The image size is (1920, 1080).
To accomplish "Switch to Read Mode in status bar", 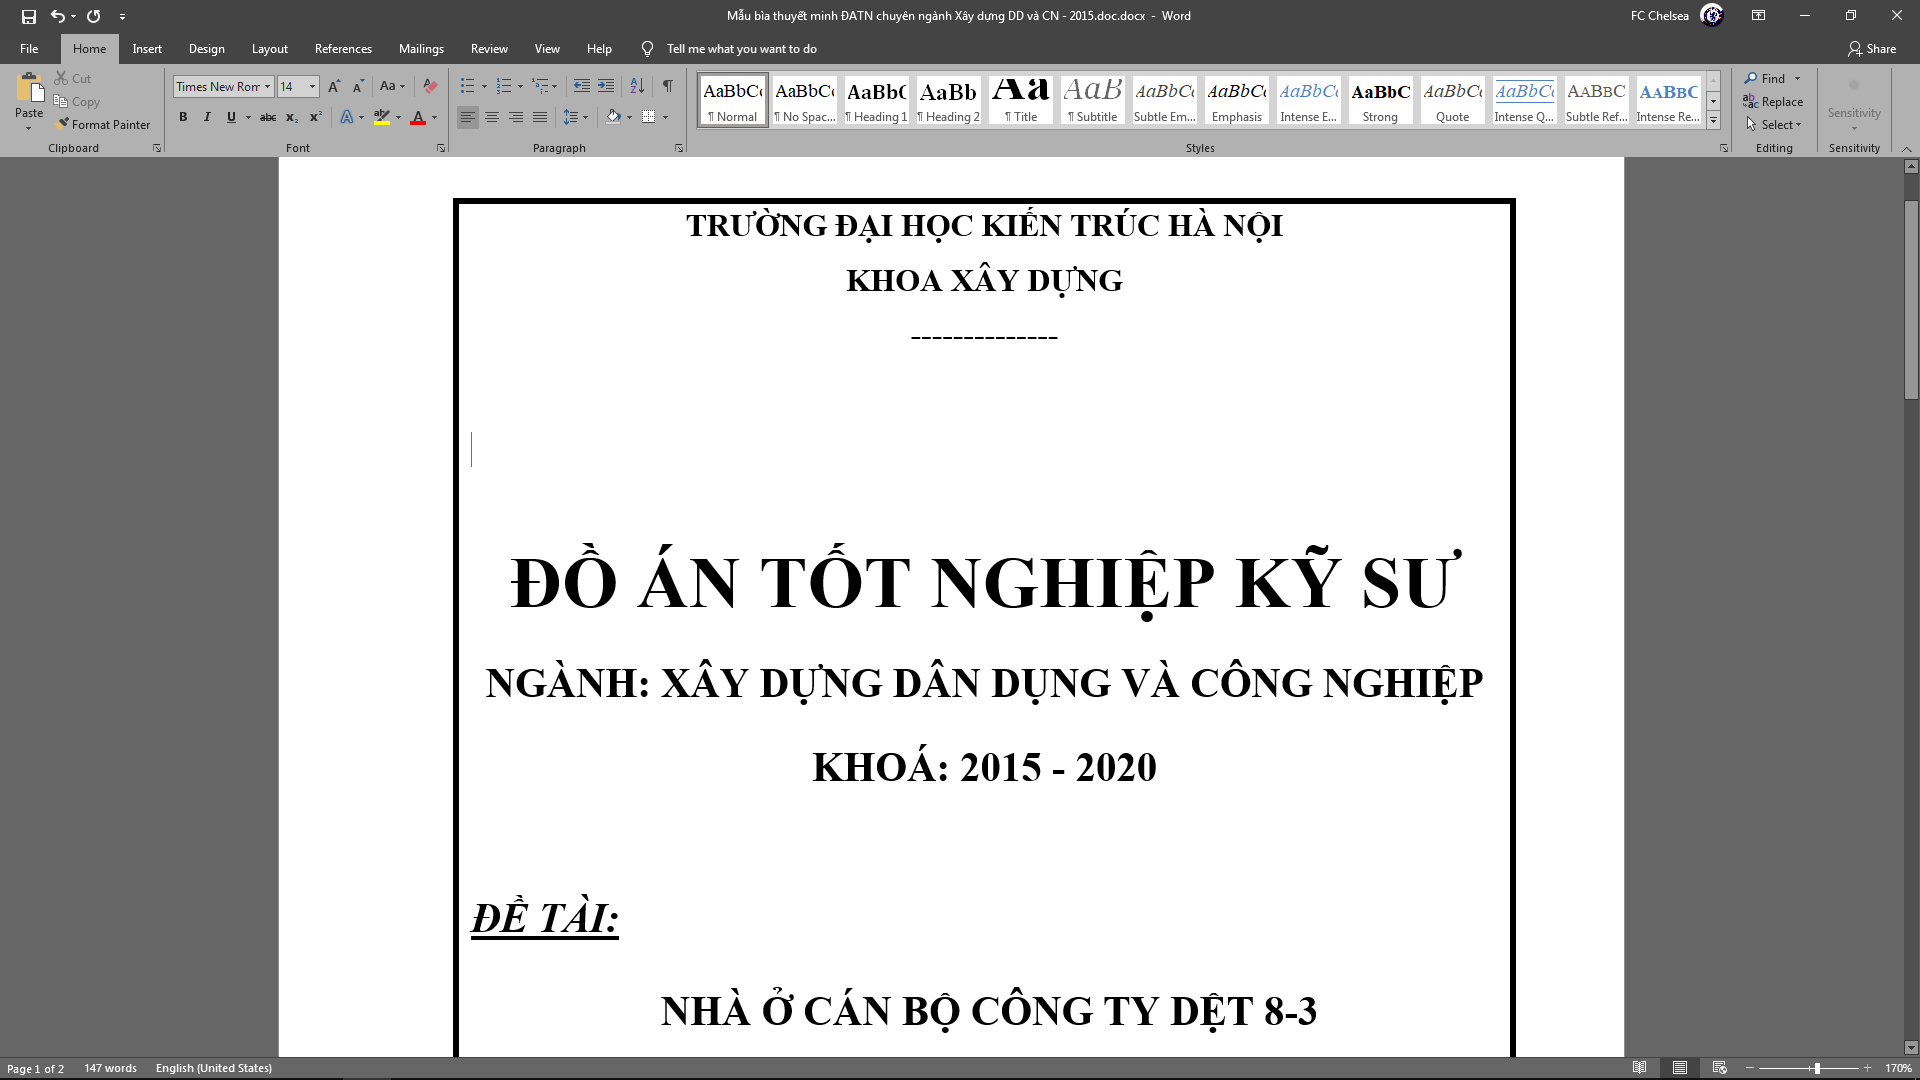I will [x=1639, y=1068].
